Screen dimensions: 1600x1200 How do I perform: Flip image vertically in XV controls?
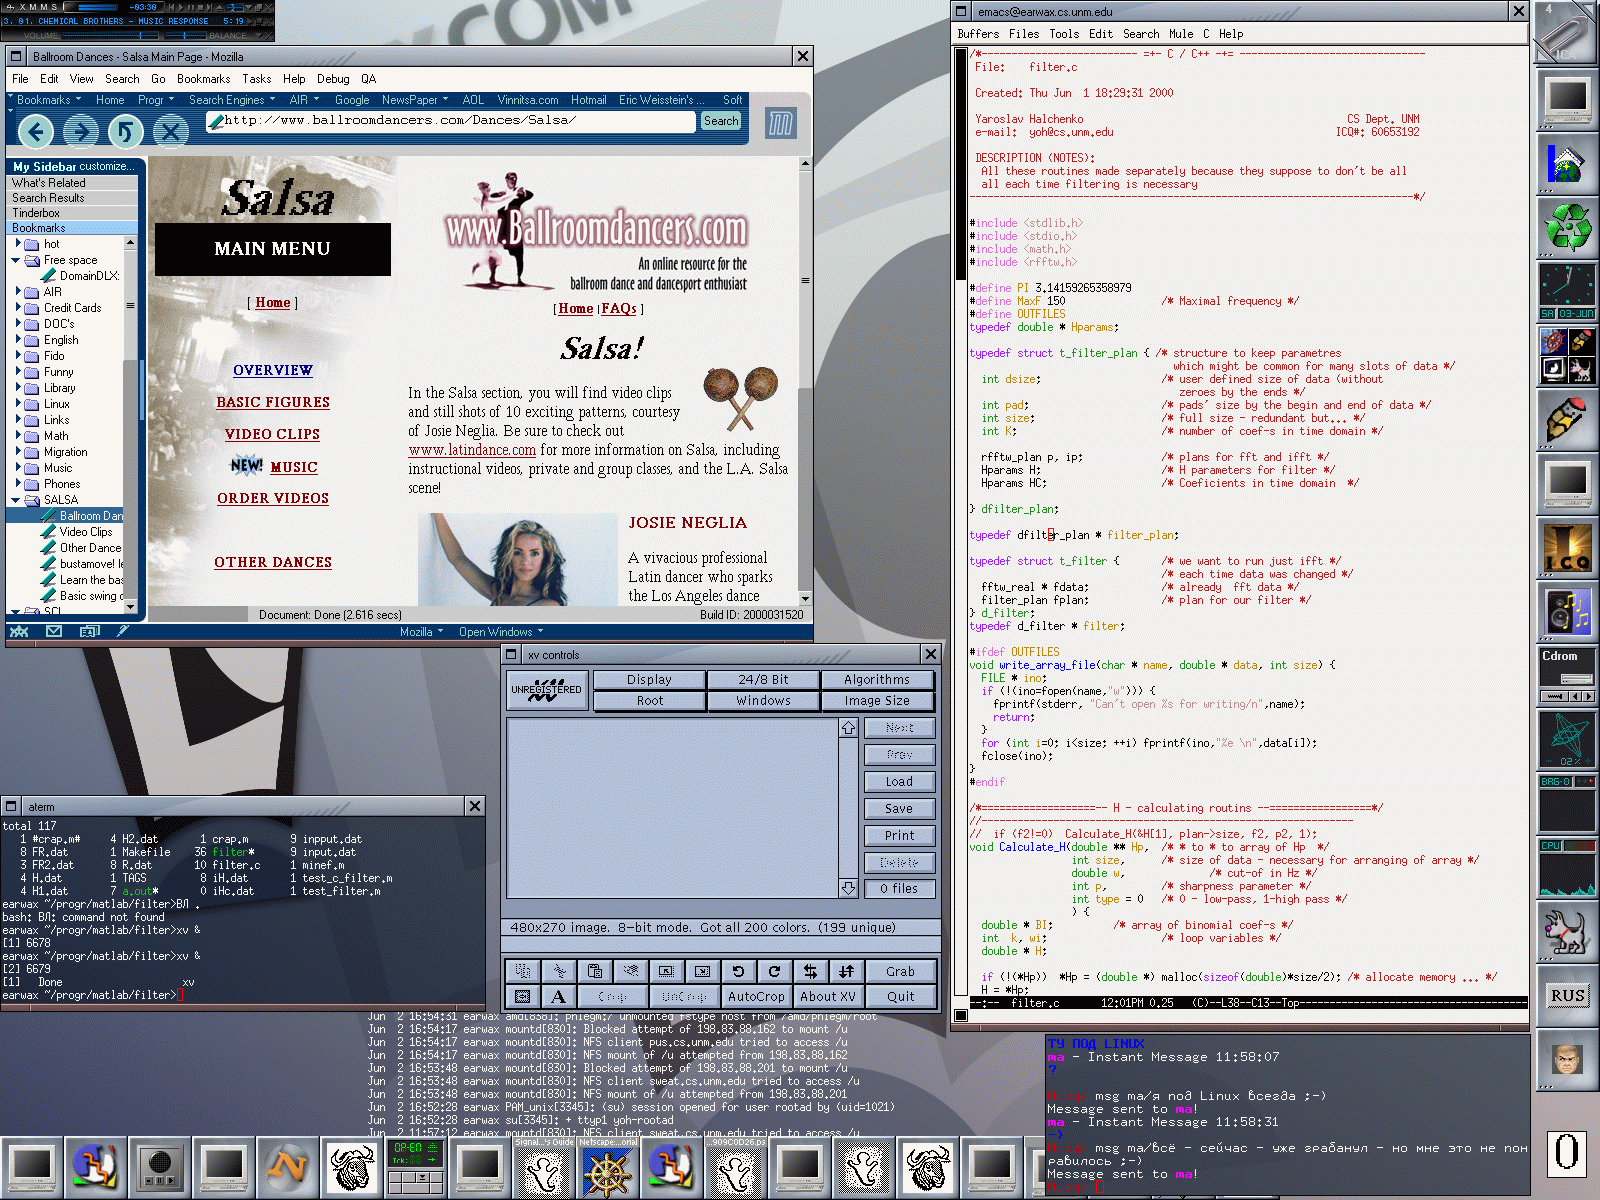[x=846, y=971]
